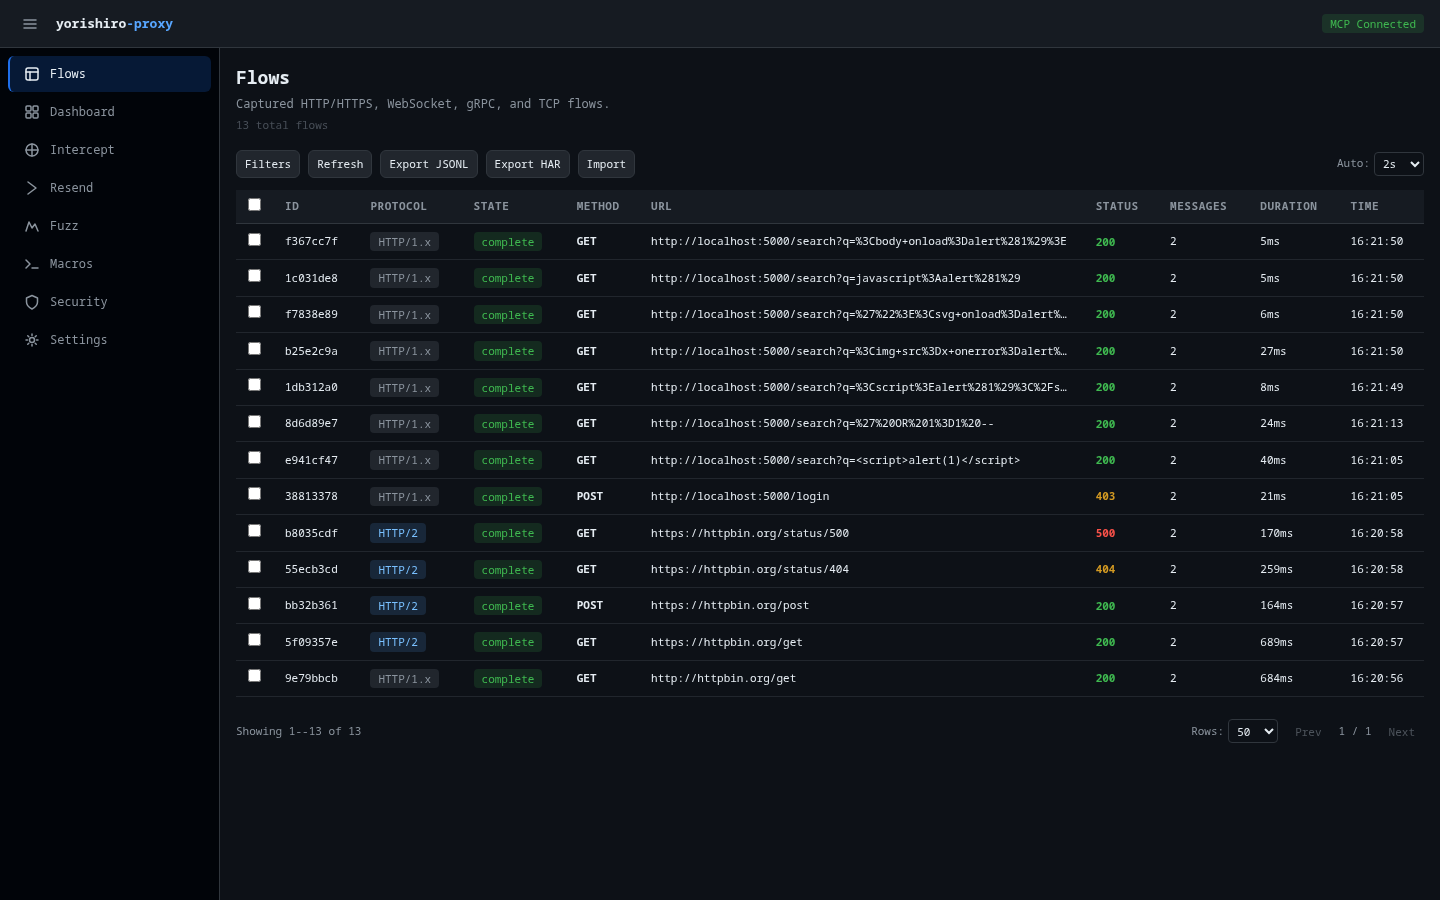Toggle the select-all checkbox in table header
This screenshot has height=900, width=1440.
pos(254,205)
